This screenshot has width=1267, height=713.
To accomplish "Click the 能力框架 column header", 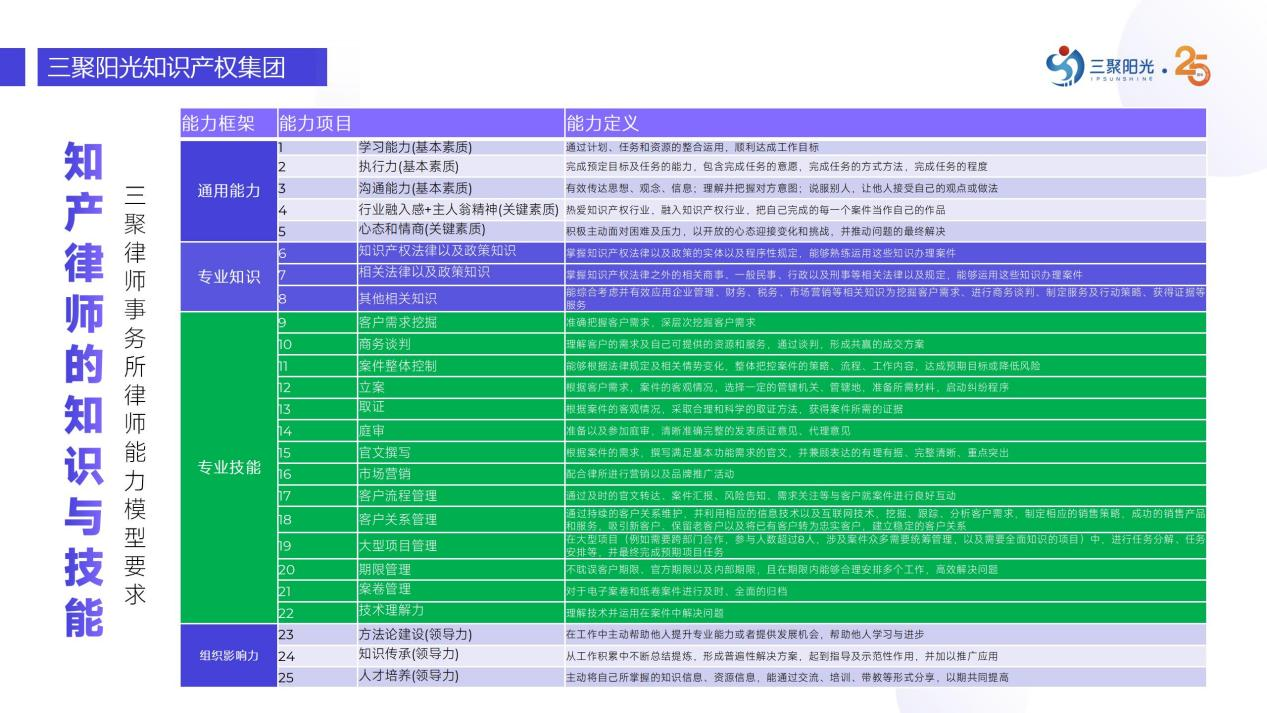I will click(228, 124).
